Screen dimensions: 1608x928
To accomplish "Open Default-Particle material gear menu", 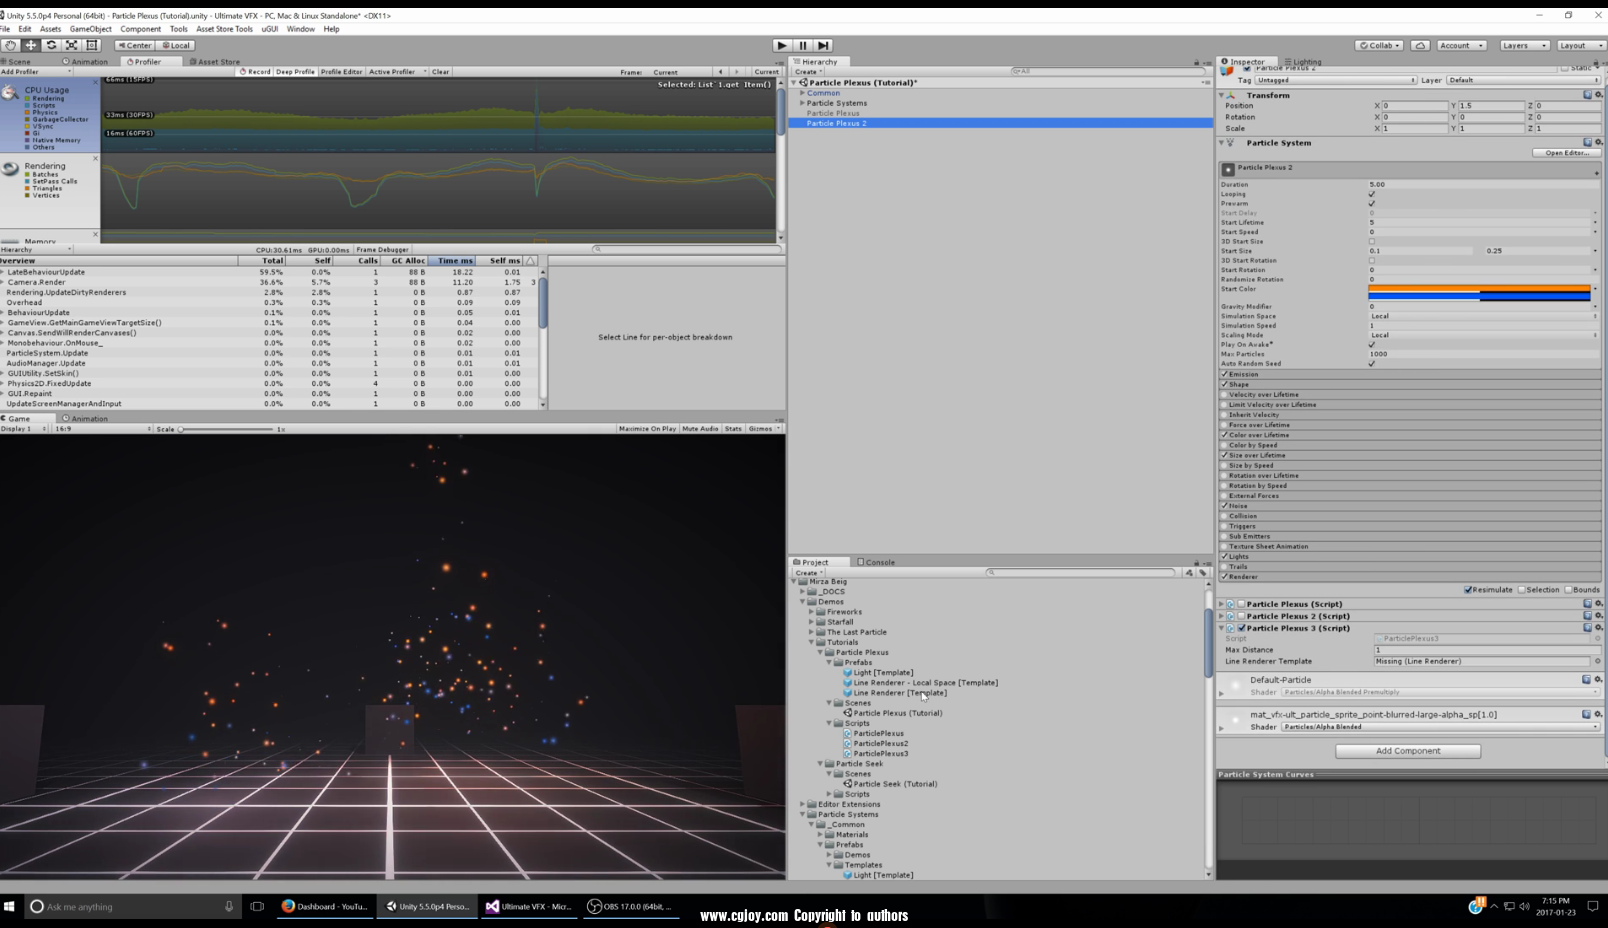I will [x=1598, y=679].
